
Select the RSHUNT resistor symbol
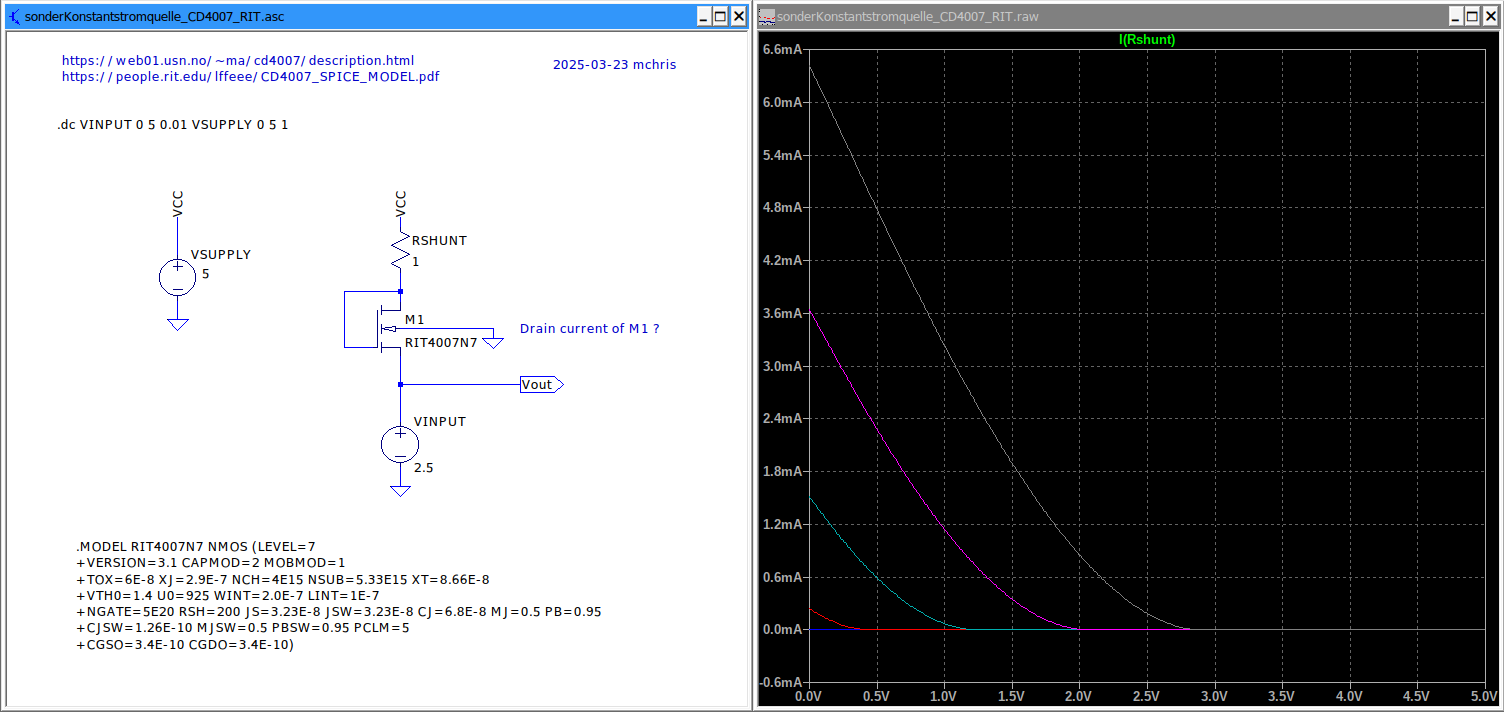pyautogui.click(x=401, y=250)
